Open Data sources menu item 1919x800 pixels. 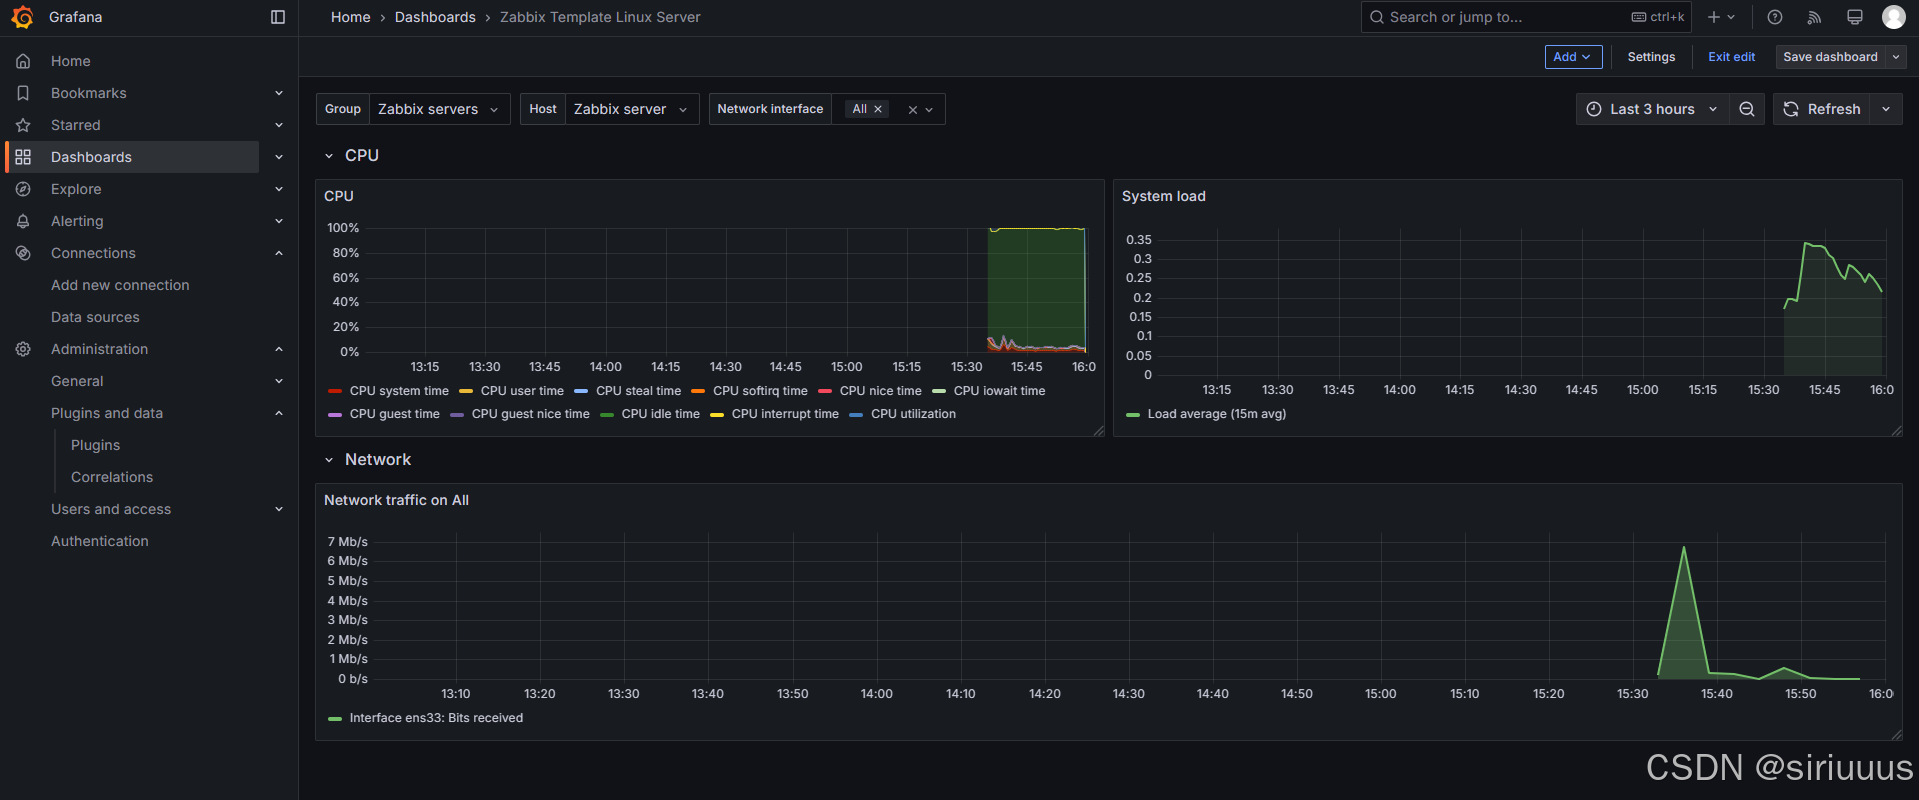95,317
